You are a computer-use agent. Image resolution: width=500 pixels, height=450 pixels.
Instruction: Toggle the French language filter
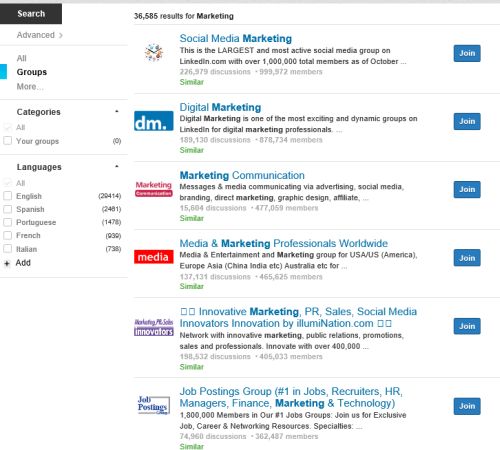coord(7,235)
